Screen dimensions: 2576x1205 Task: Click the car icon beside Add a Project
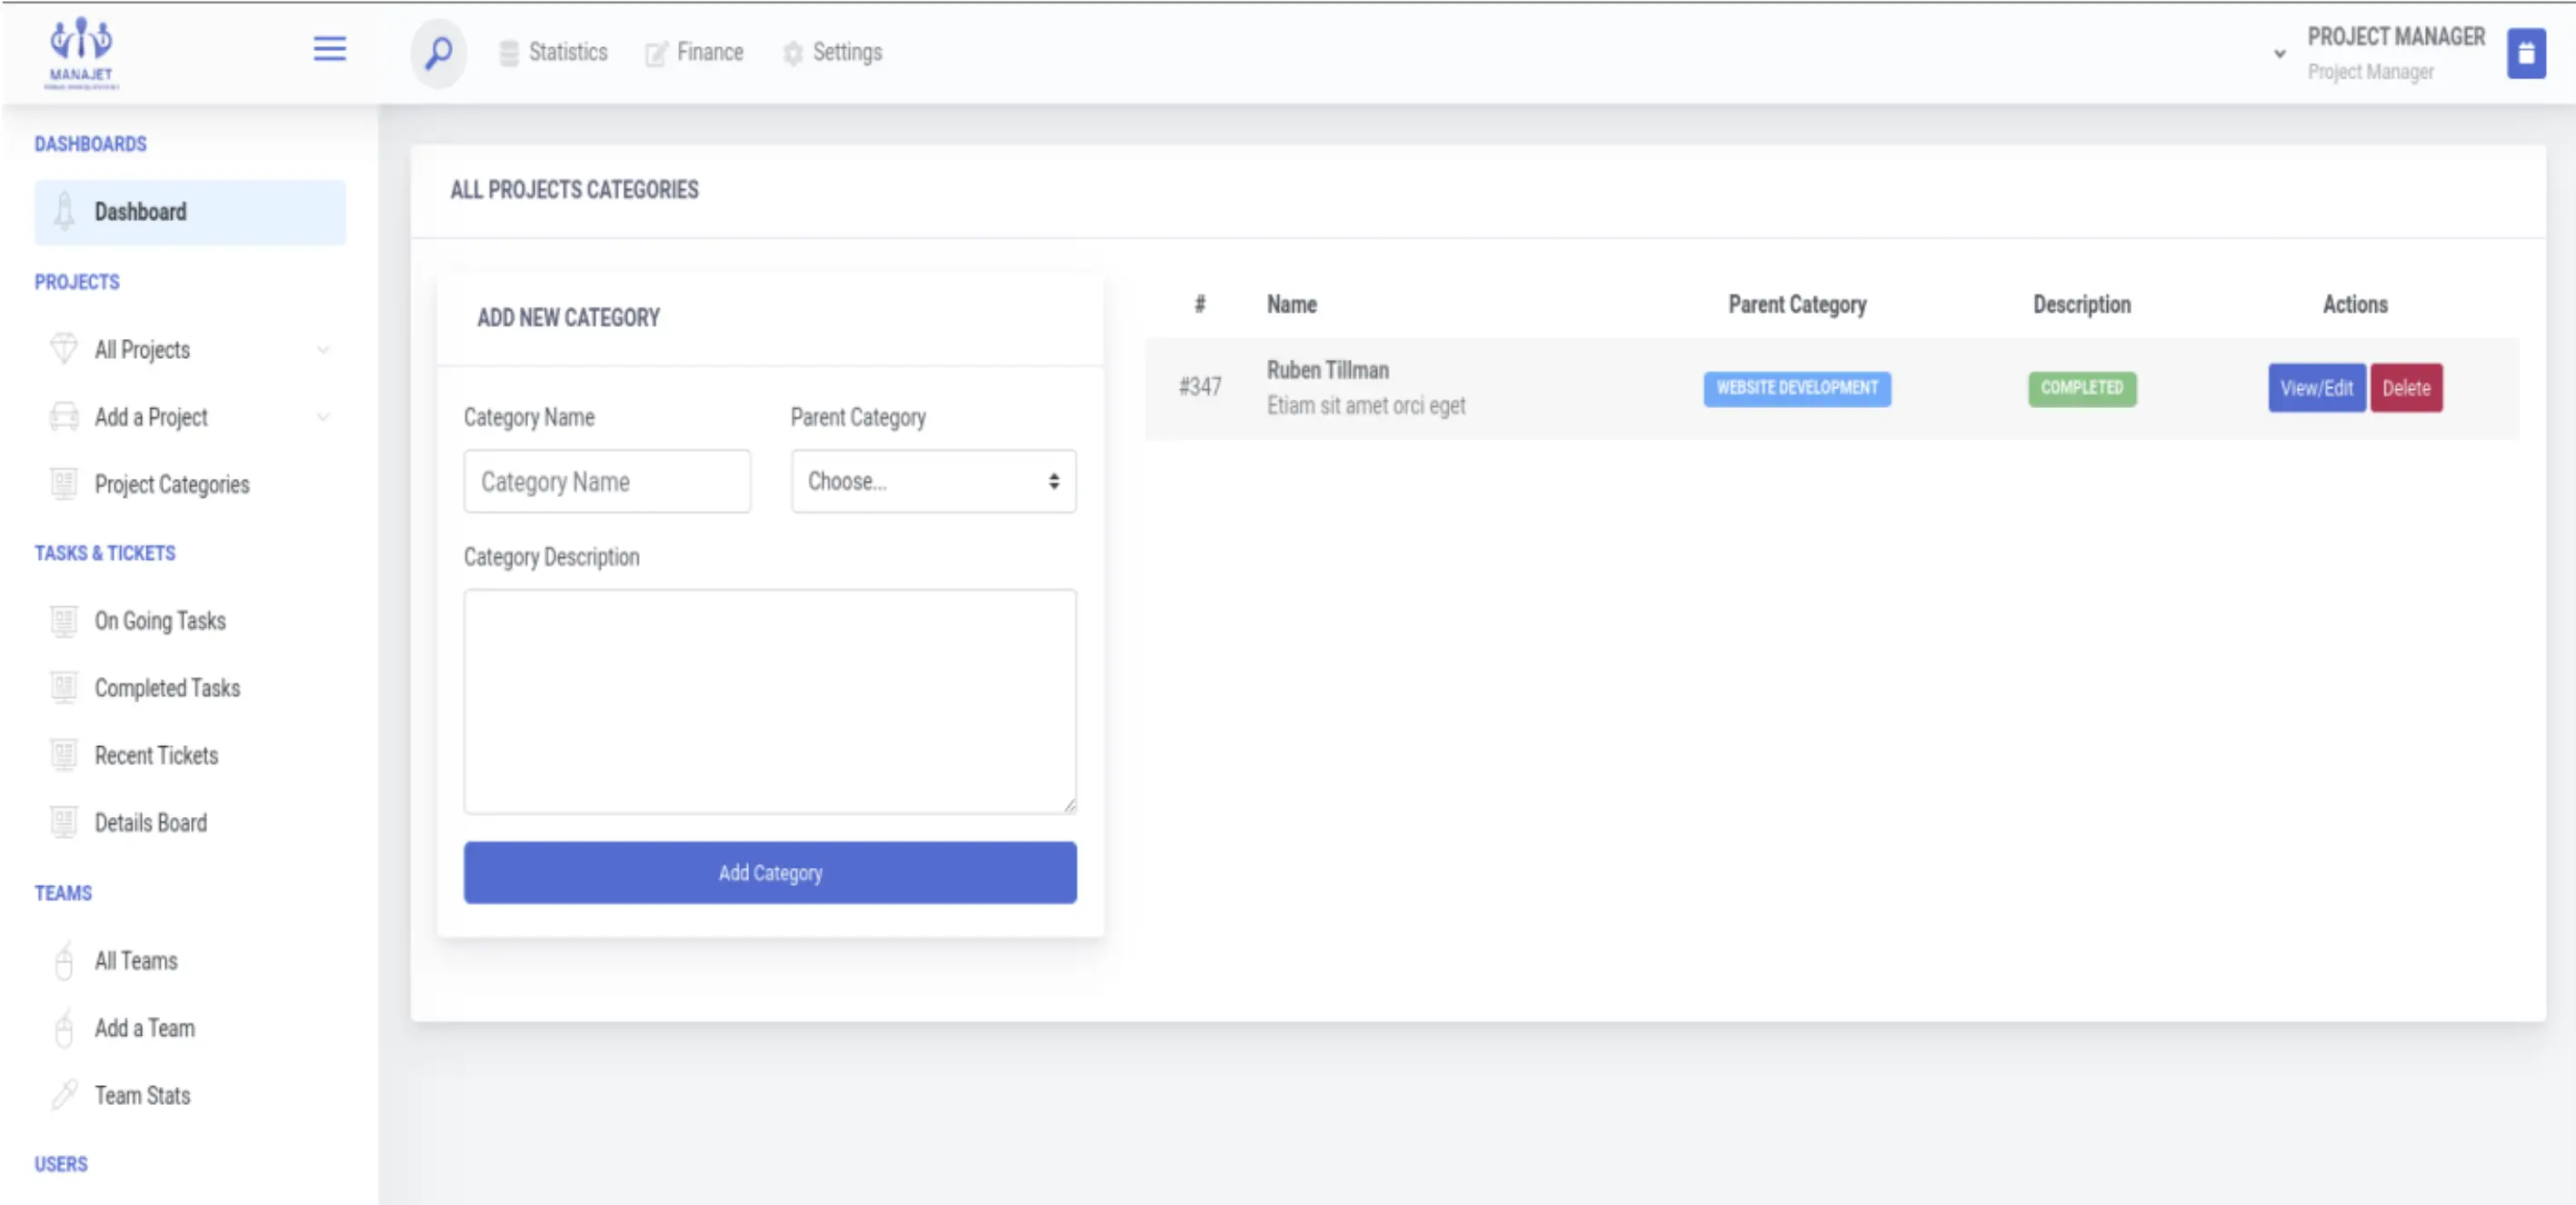click(64, 416)
